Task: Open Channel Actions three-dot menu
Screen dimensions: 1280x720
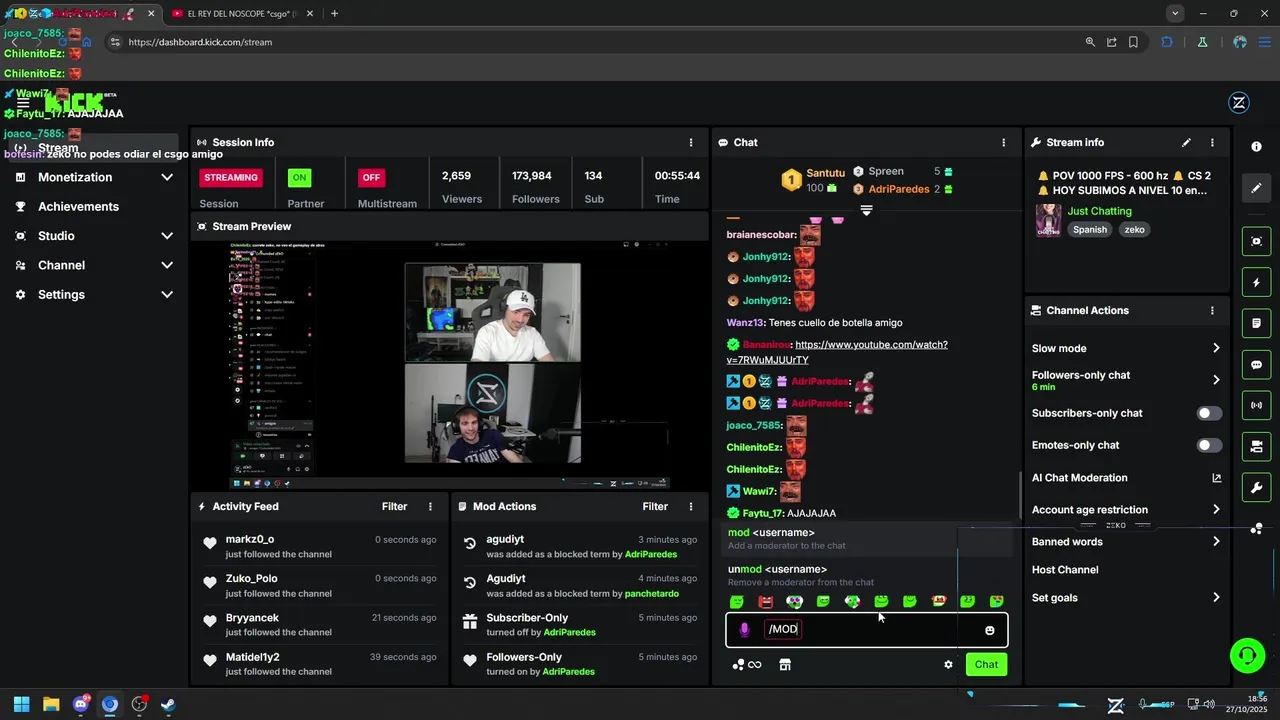Action: pyautogui.click(x=1213, y=311)
